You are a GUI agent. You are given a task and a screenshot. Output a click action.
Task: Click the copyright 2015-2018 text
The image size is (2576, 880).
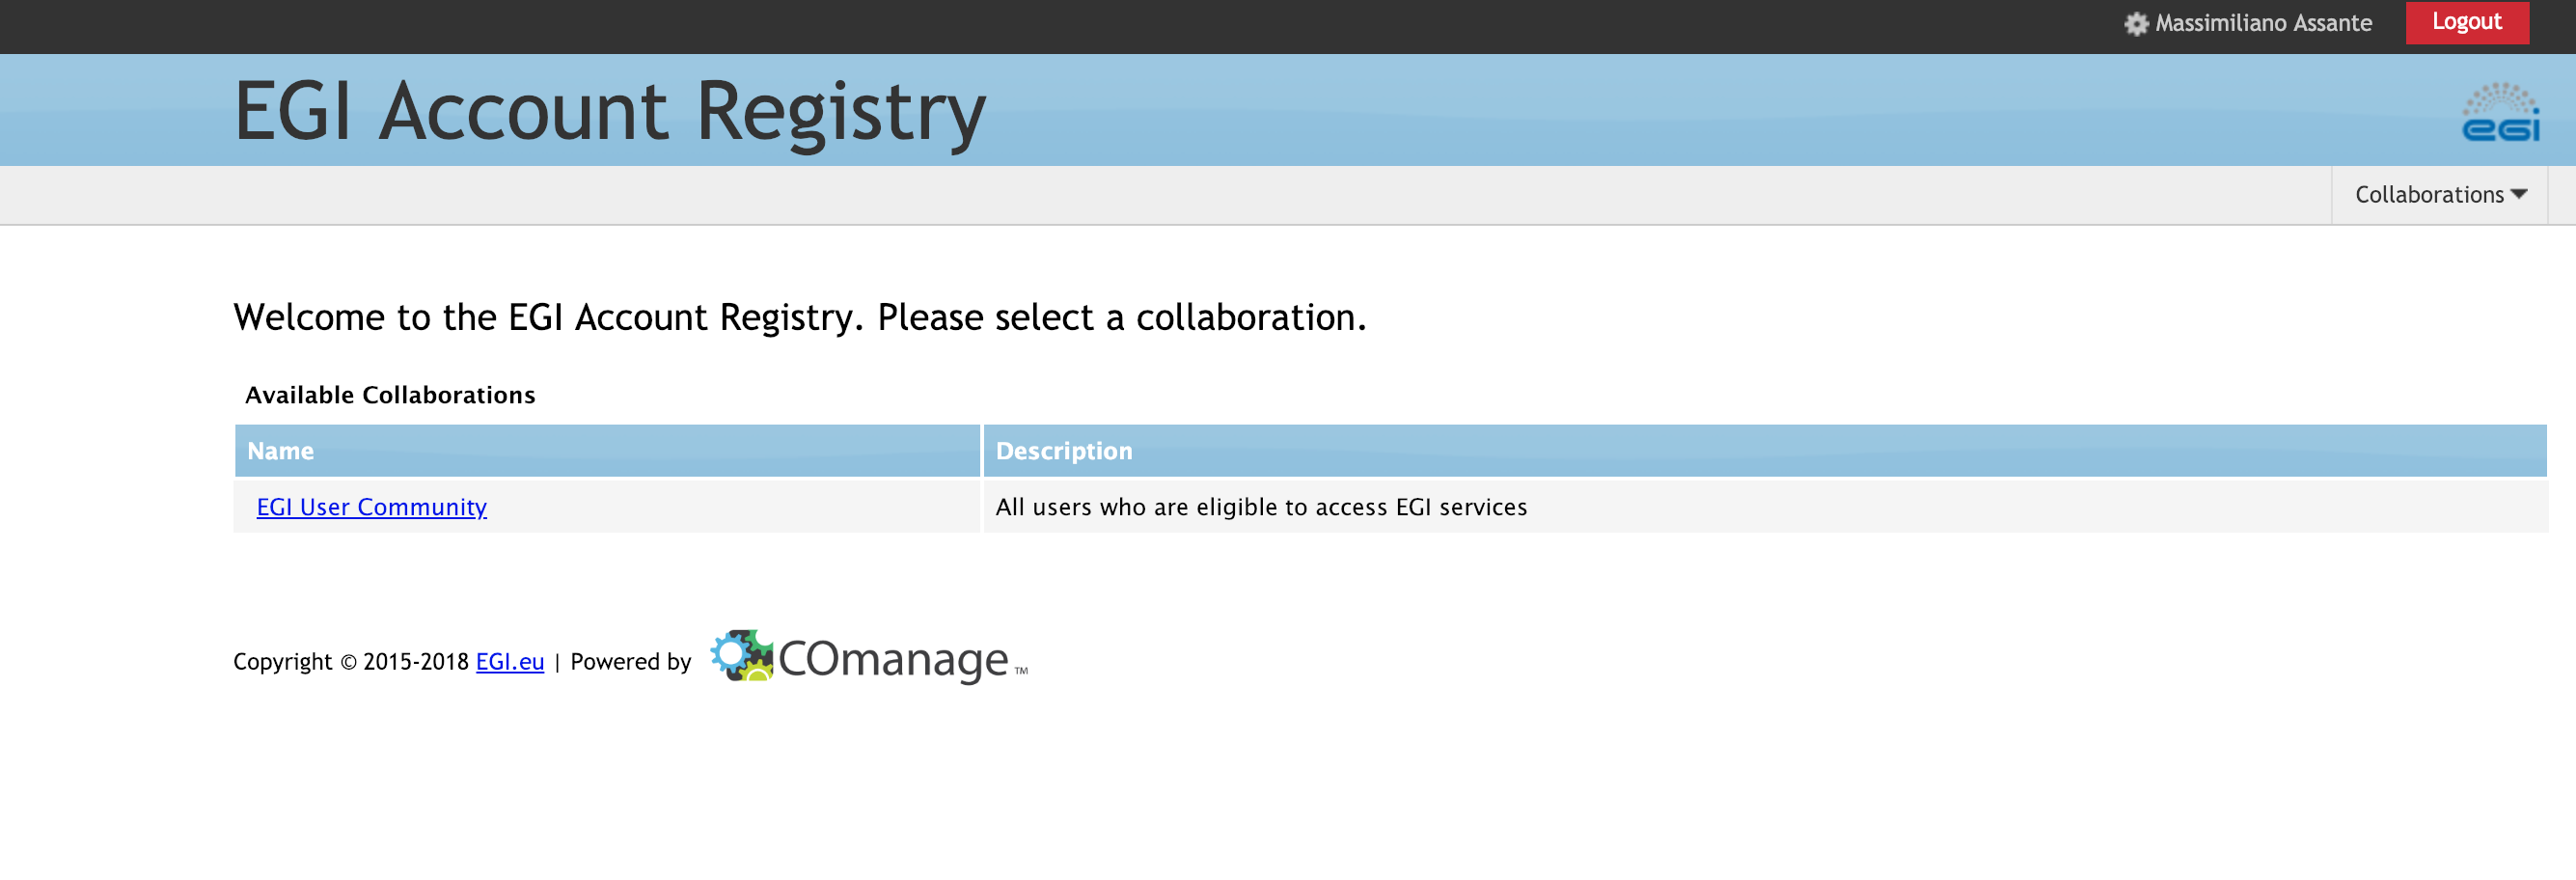tap(351, 662)
